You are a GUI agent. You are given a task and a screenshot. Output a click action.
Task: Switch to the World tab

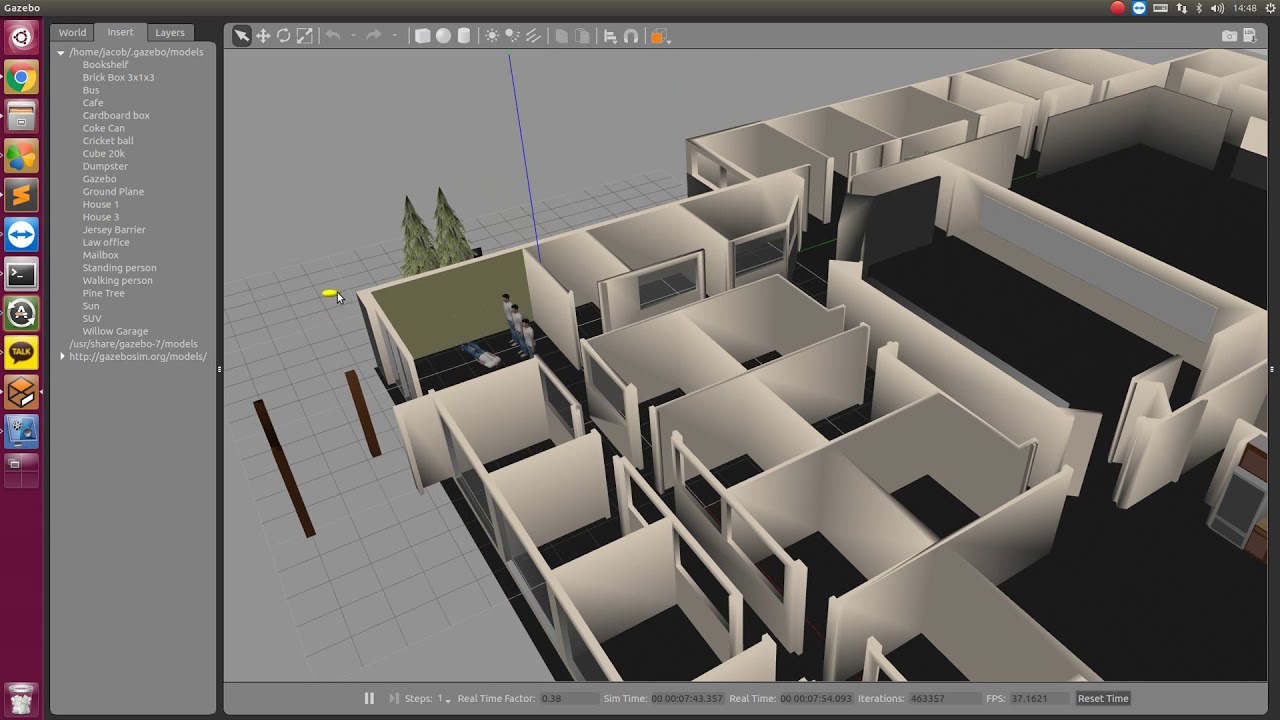point(72,32)
